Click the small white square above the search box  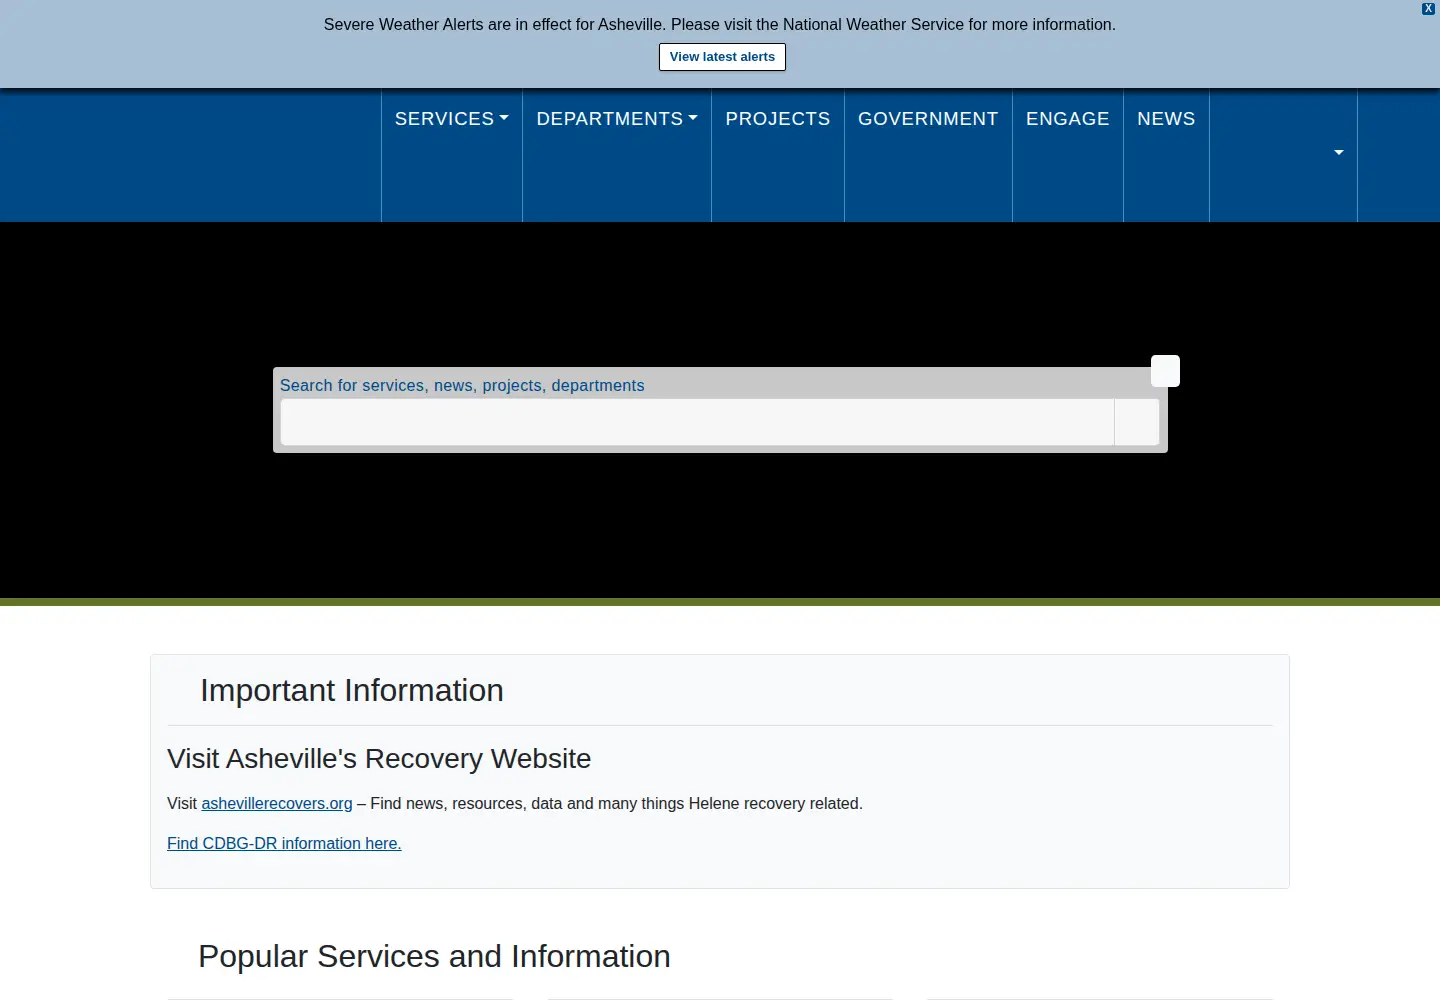1165,371
